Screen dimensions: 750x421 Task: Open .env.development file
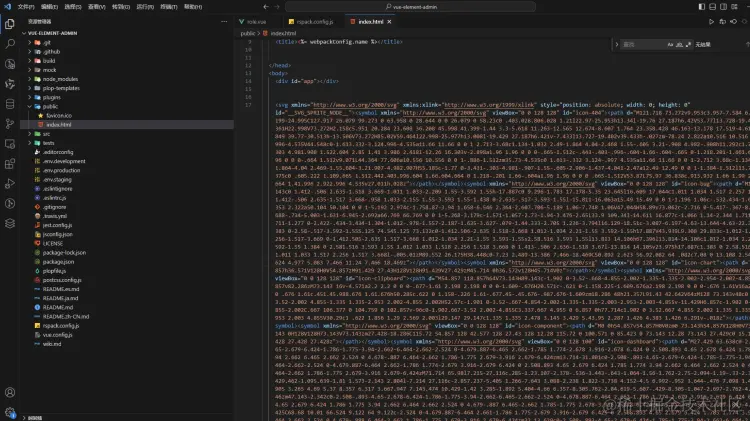[x=127, y=161]
